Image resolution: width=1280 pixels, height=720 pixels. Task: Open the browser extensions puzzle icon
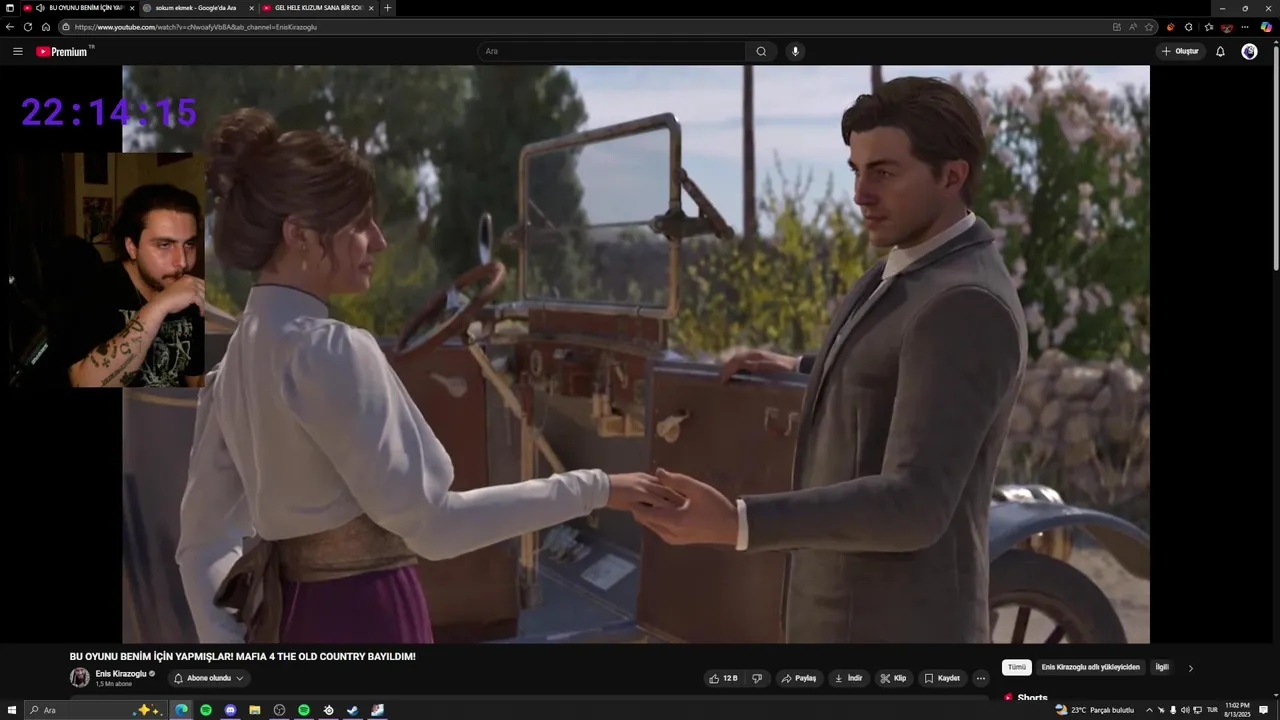[x=1189, y=27]
